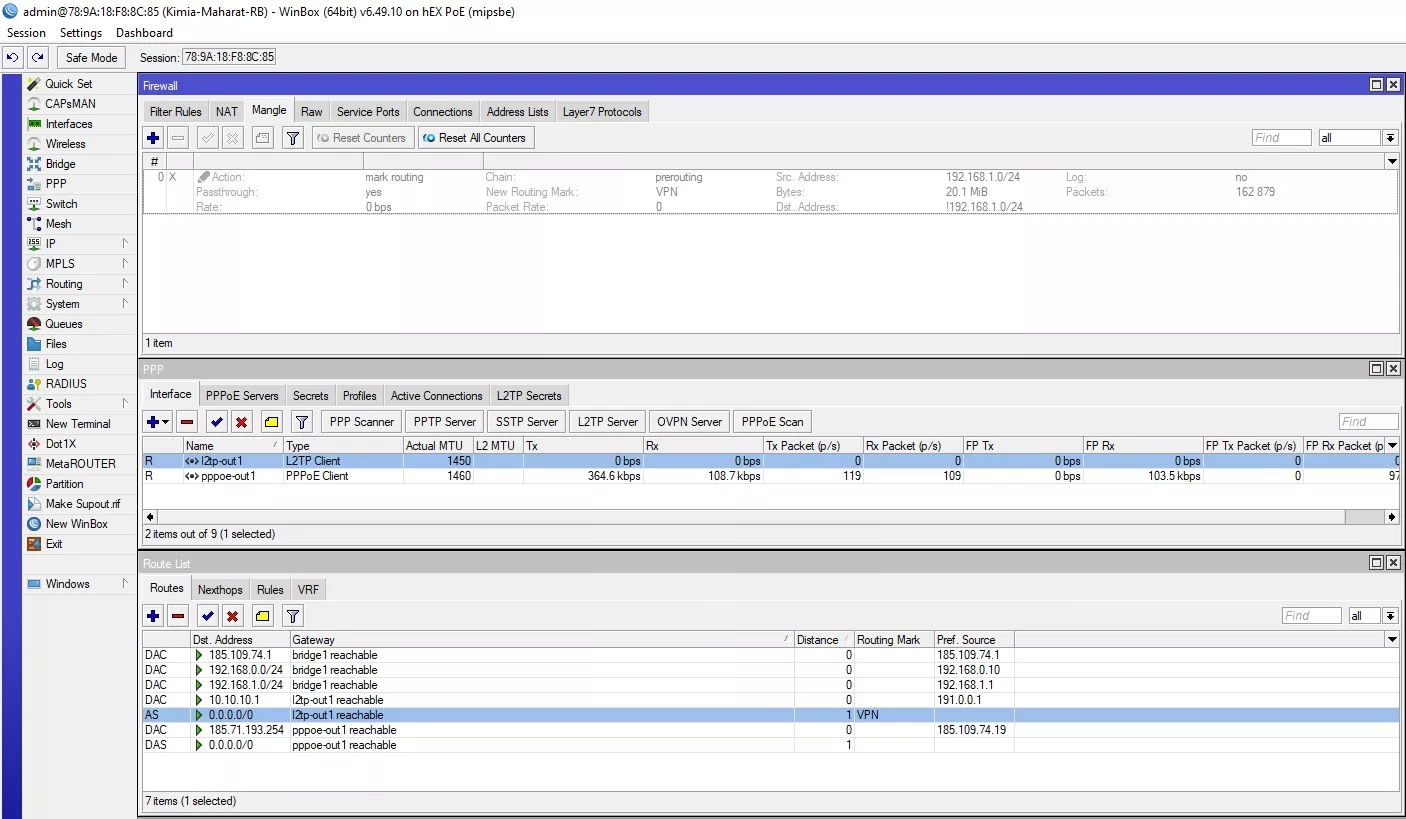Switch to the Address Lists tab

pos(518,112)
